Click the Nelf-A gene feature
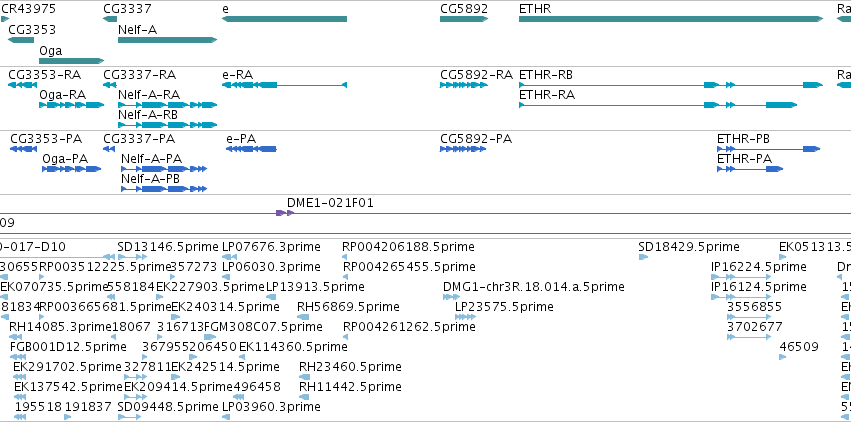The width and height of the screenshot is (851, 422). tap(168, 40)
